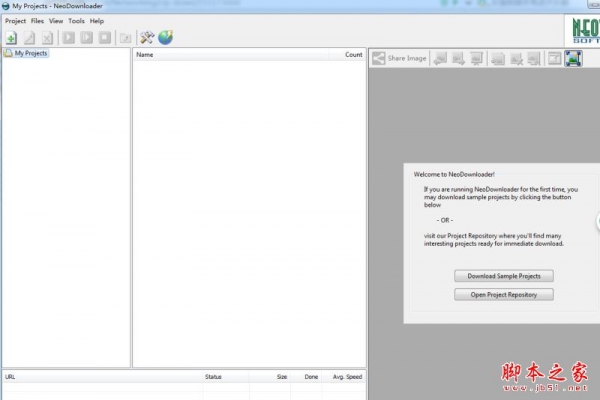
Task: Open the Tools menu
Action: click(x=76, y=21)
